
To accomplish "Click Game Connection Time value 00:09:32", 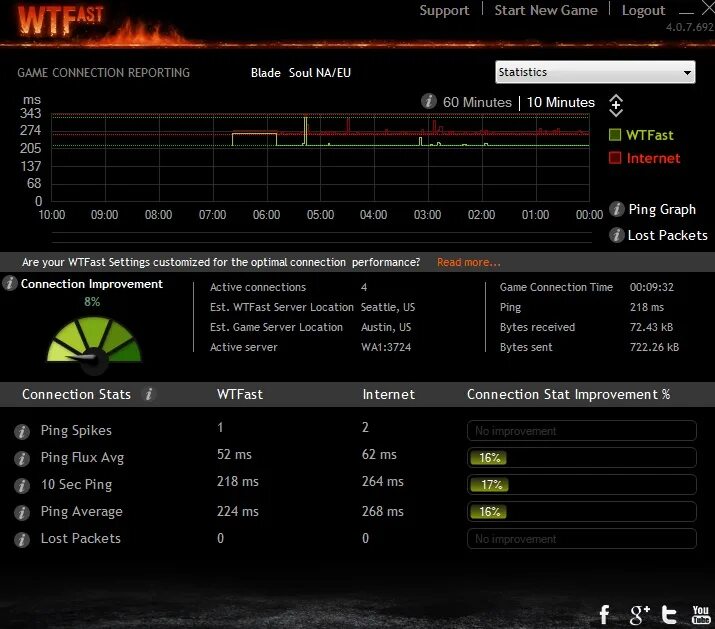I will (652, 287).
